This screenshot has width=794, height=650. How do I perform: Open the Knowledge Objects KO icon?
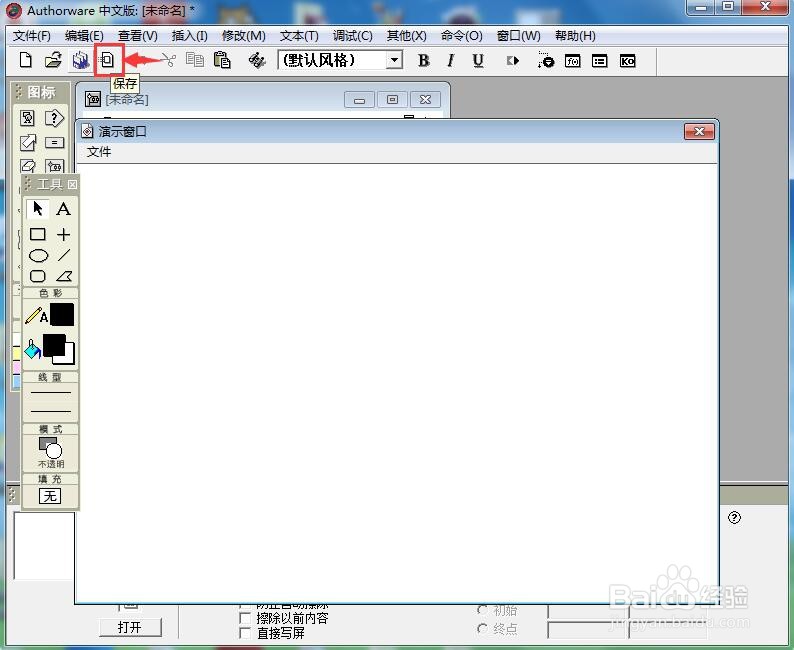coord(627,61)
